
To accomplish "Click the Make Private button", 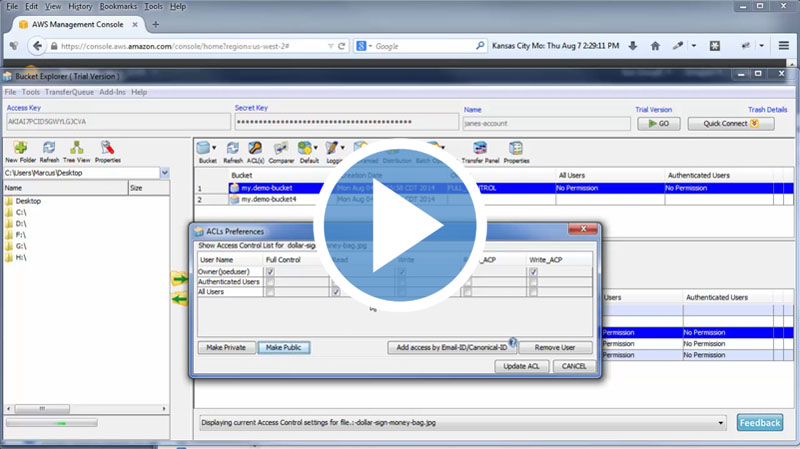I will [225, 348].
